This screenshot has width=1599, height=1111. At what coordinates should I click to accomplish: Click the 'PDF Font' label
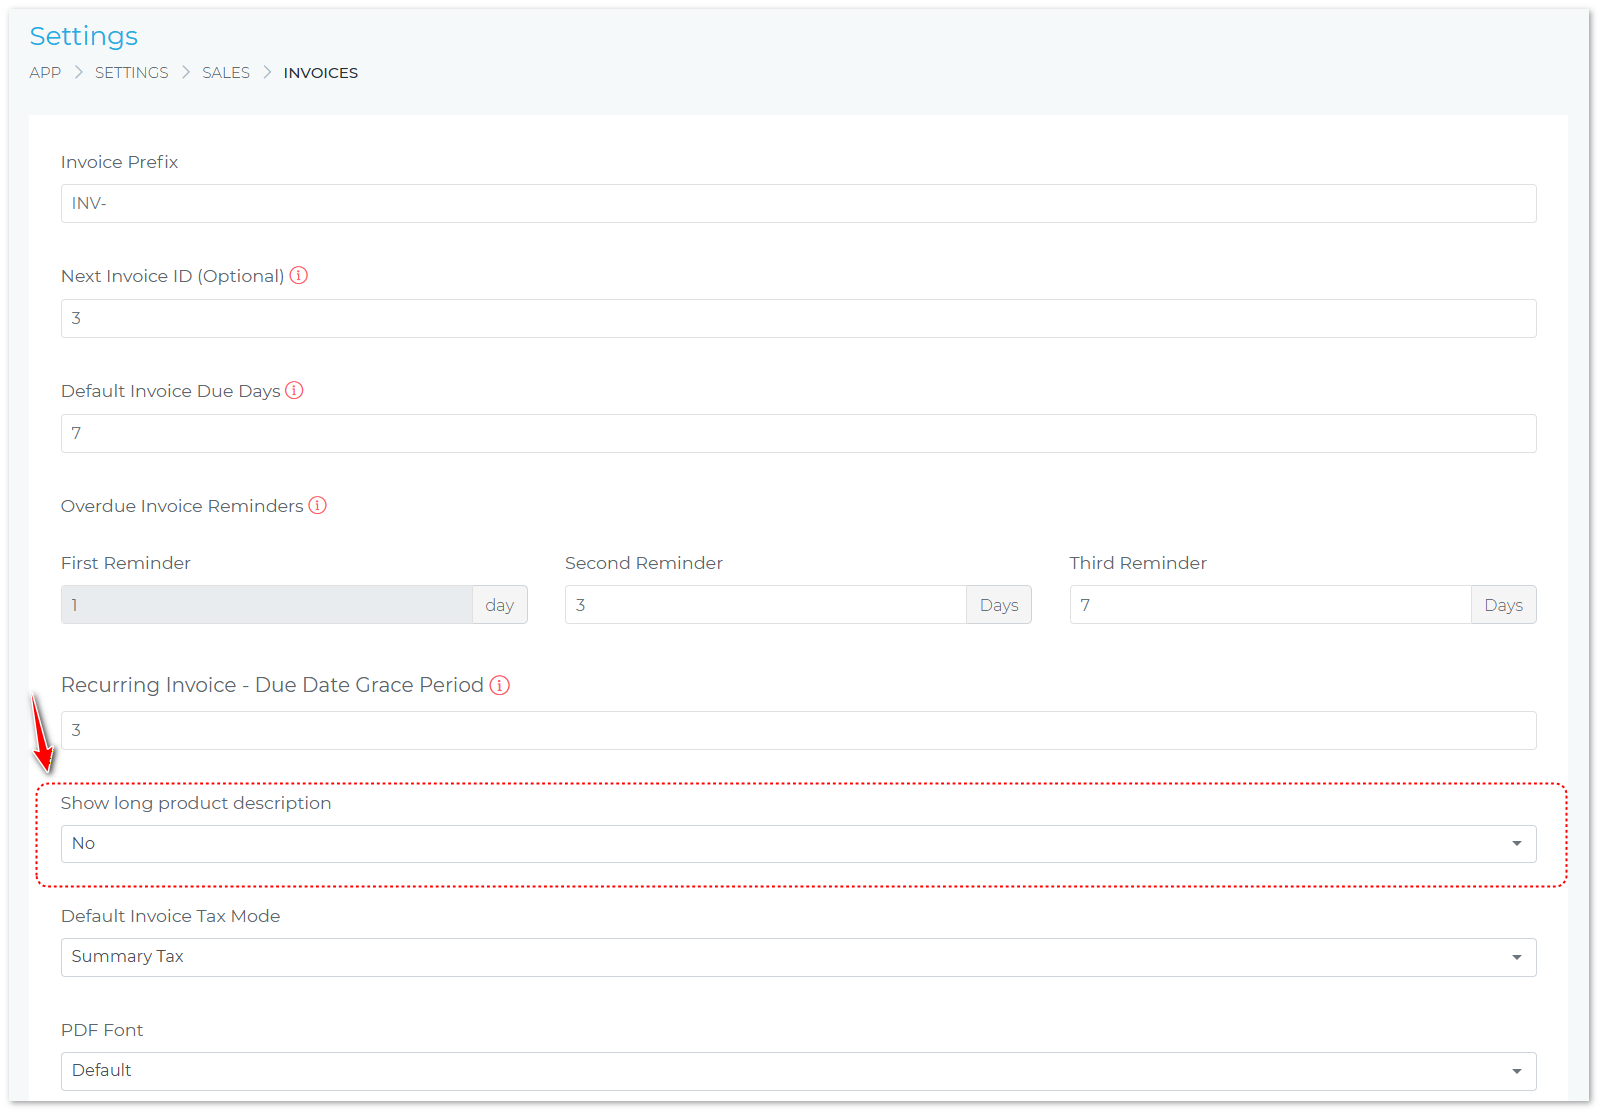pos(102,1030)
